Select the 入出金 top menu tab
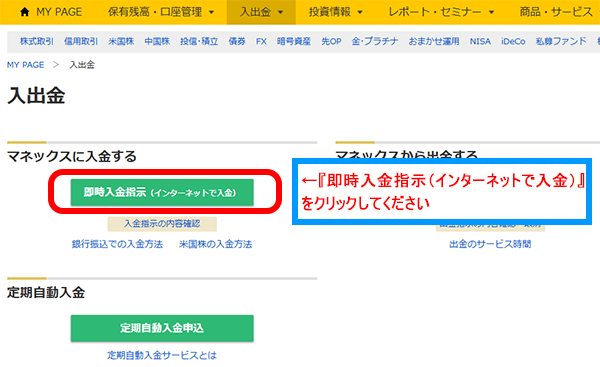600x367 pixels. coord(261,12)
